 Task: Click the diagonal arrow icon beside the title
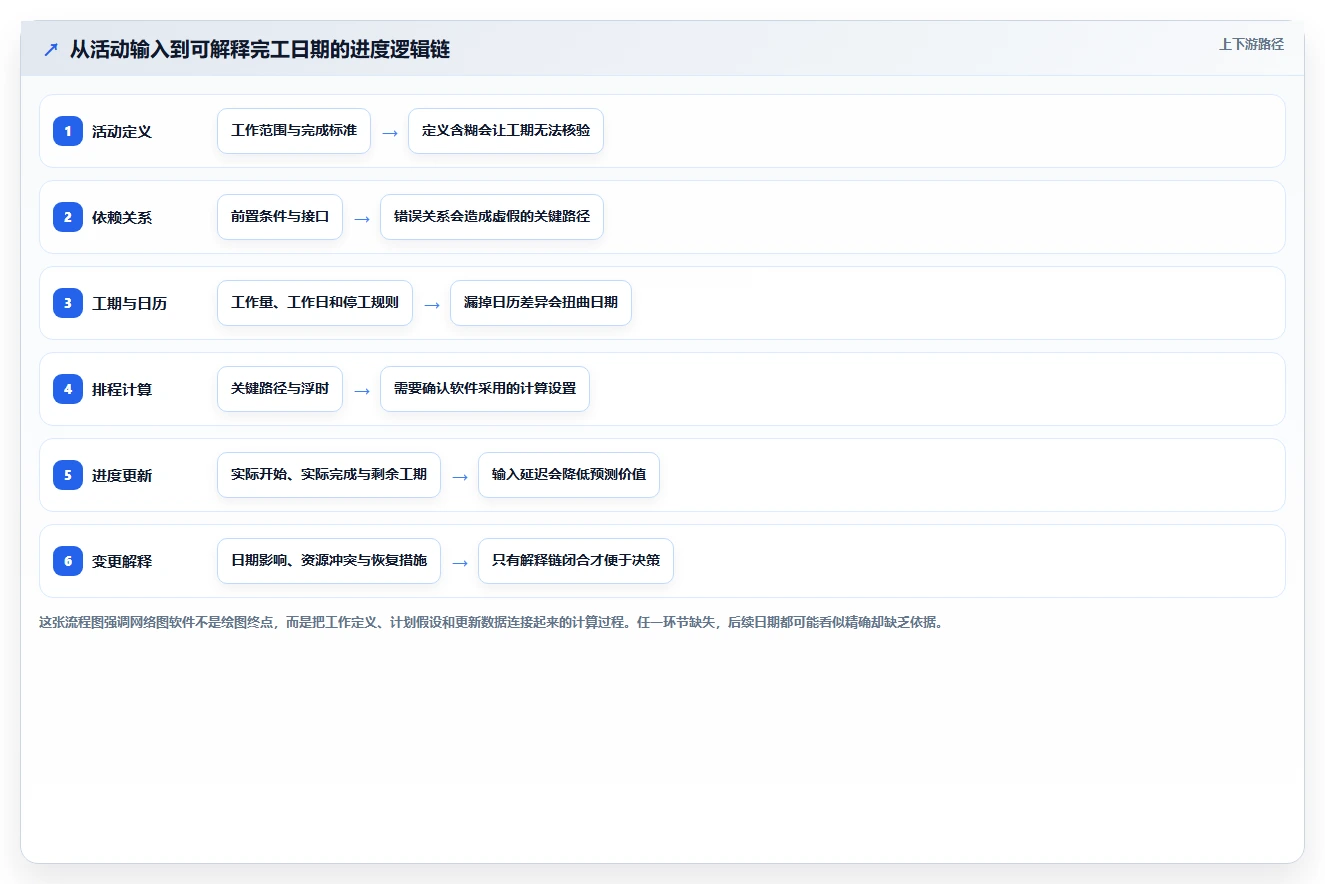(x=51, y=49)
